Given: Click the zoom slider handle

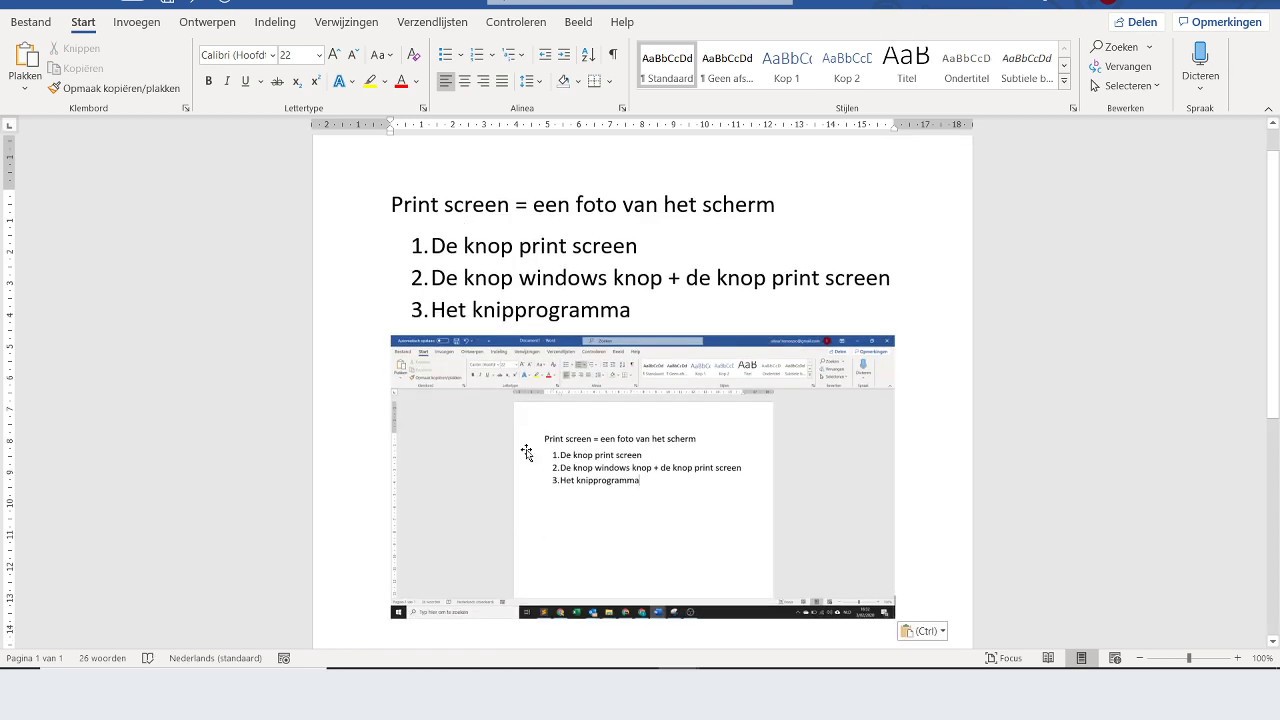Looking at the screenshot, I should pyautogui.click(x=1189, y=658).
